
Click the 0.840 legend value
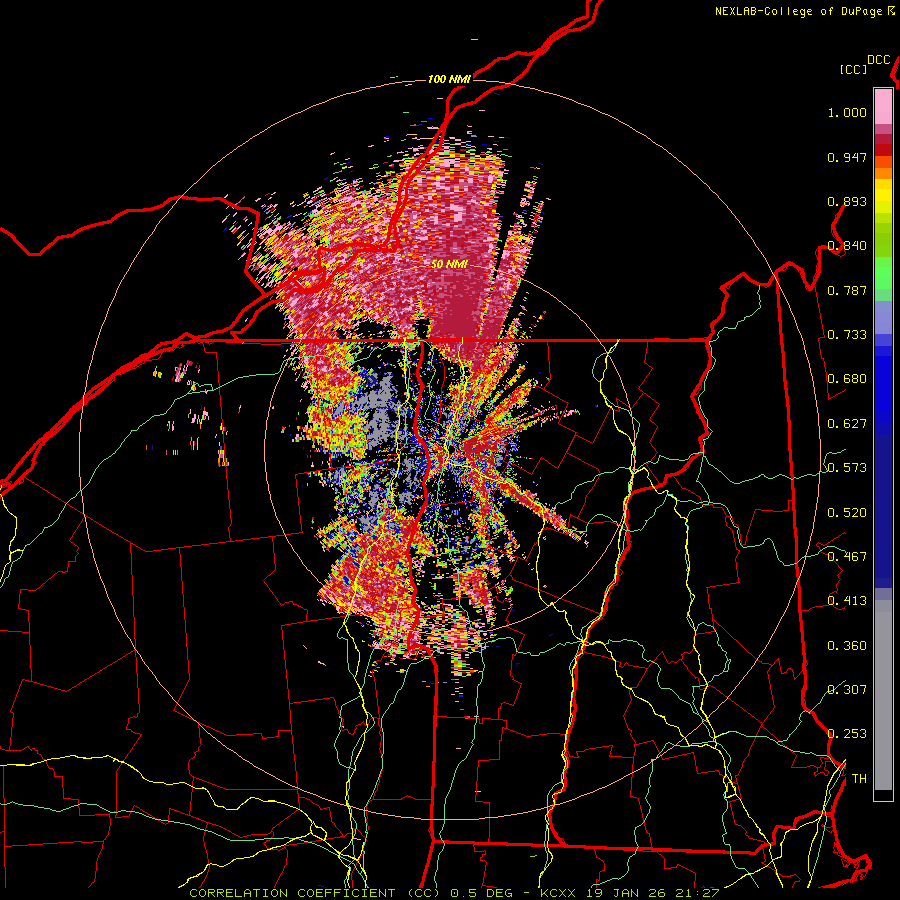coord(847,246)
